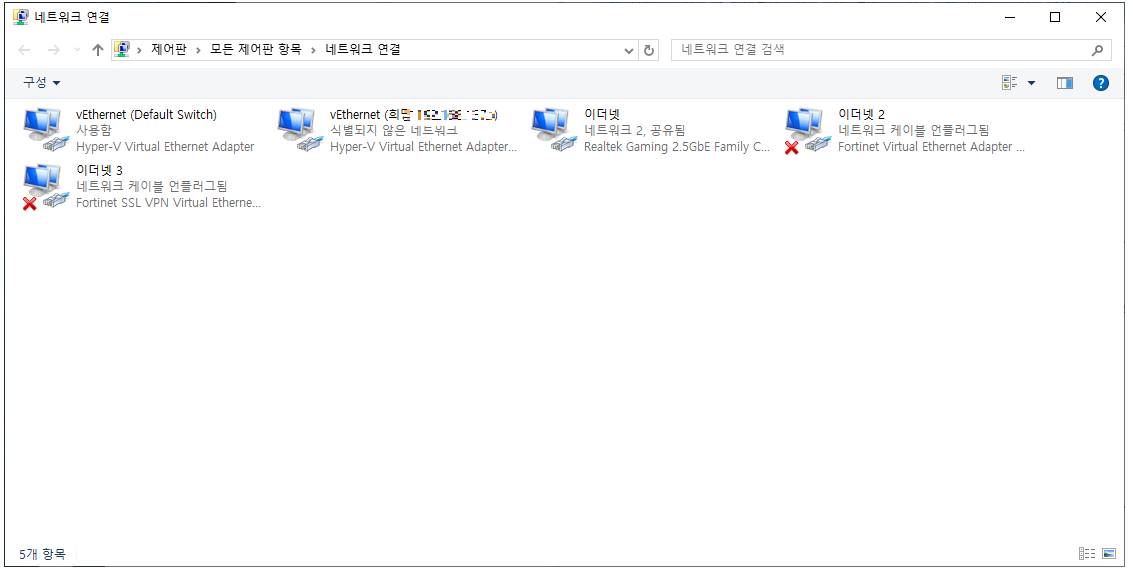This screenshot has height=569, width=1133.
Task: Click the address bar location icon
Action: point(122,49)
